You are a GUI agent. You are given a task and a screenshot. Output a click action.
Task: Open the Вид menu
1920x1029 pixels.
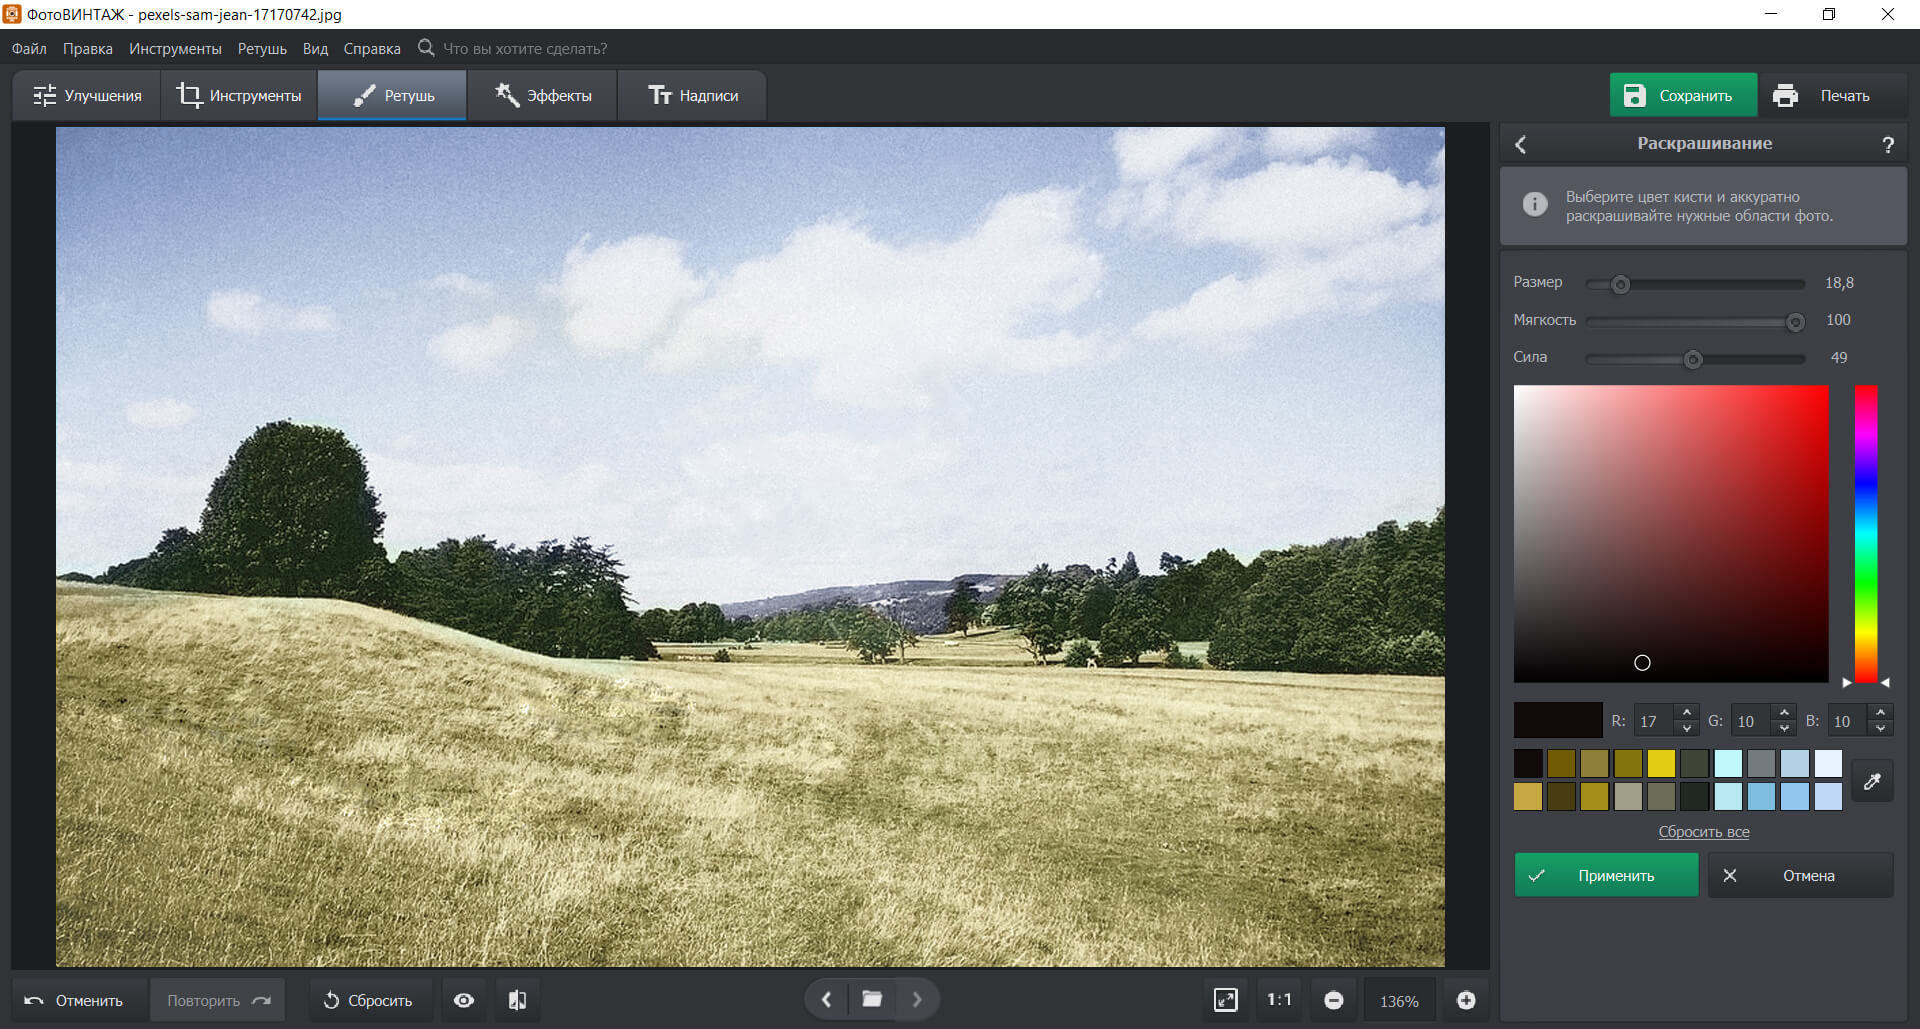[x=315, y=48]
